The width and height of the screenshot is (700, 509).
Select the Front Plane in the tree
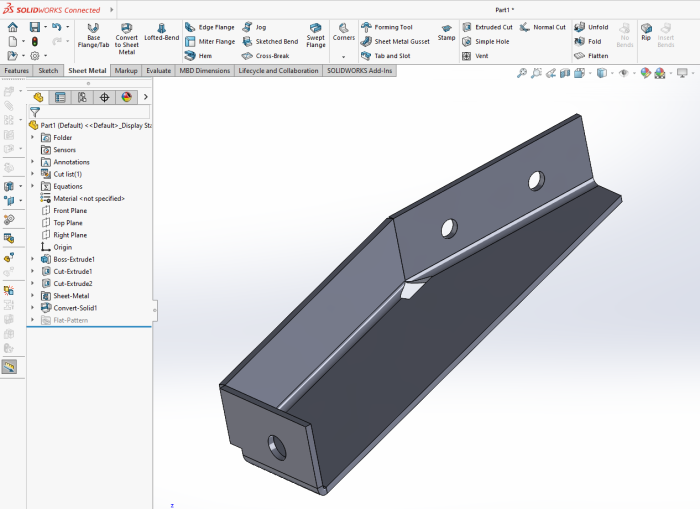(x=70, y=211)
